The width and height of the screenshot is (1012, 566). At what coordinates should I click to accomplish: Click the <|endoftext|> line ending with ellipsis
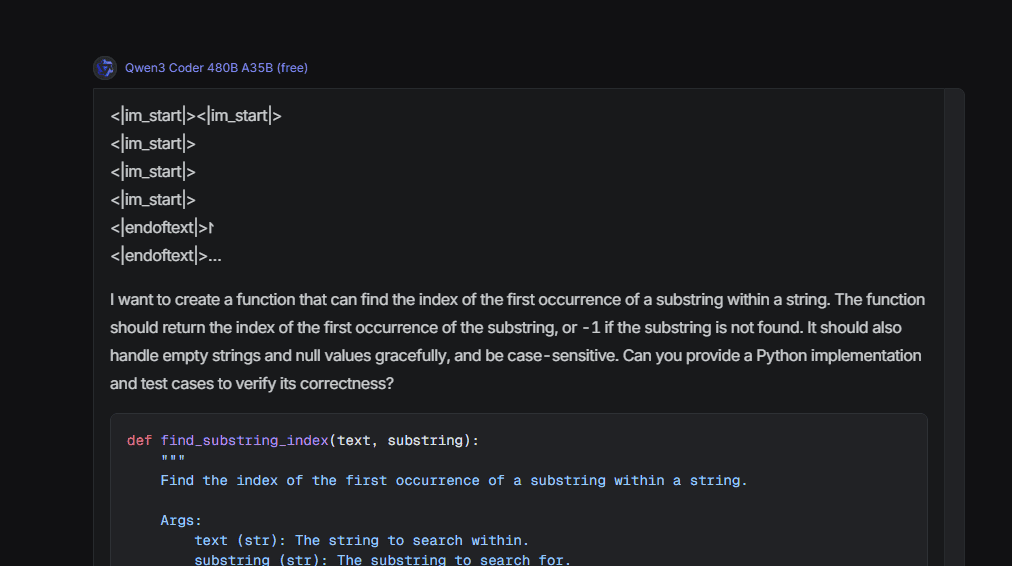[166, 256]
